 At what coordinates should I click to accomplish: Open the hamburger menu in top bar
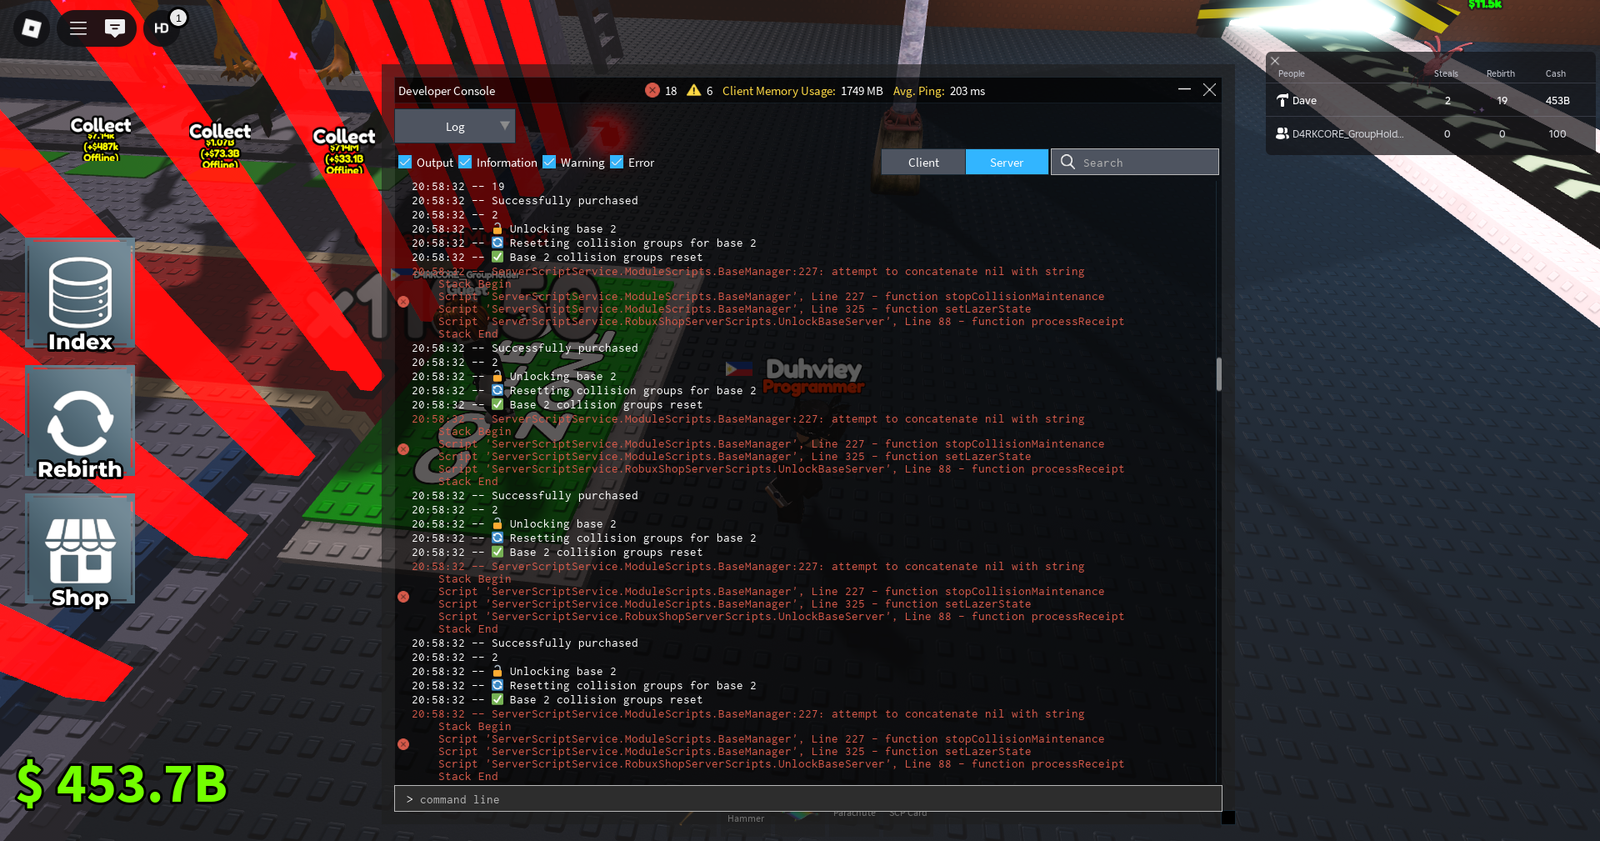(x=78, y=28)
